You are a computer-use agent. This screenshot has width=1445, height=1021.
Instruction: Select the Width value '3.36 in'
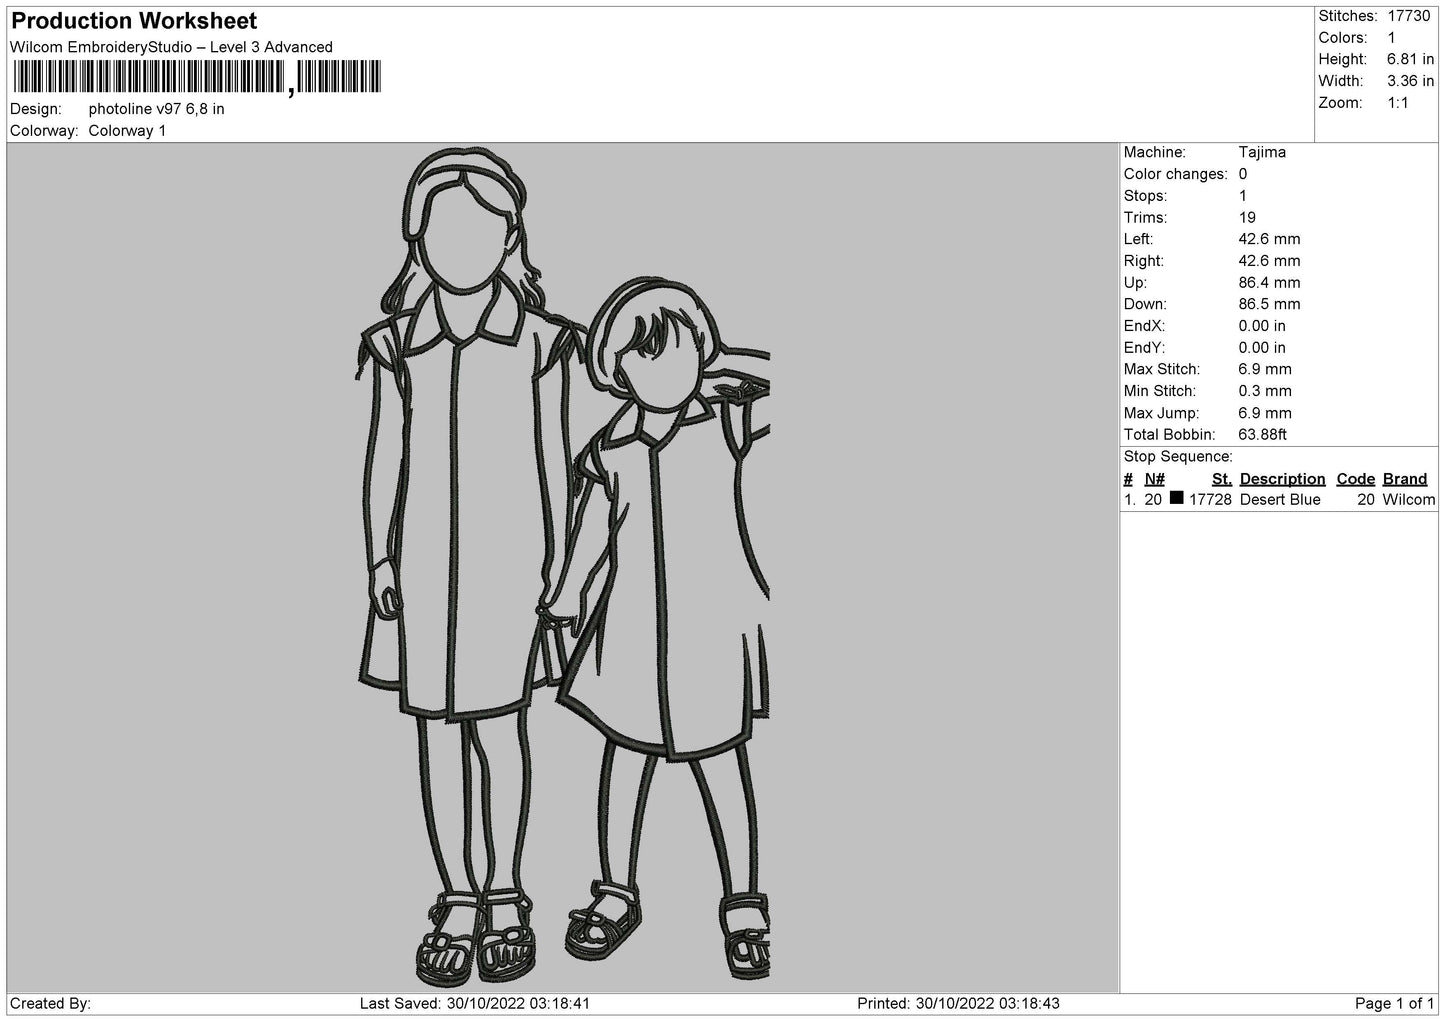(x=1410, y=81)
